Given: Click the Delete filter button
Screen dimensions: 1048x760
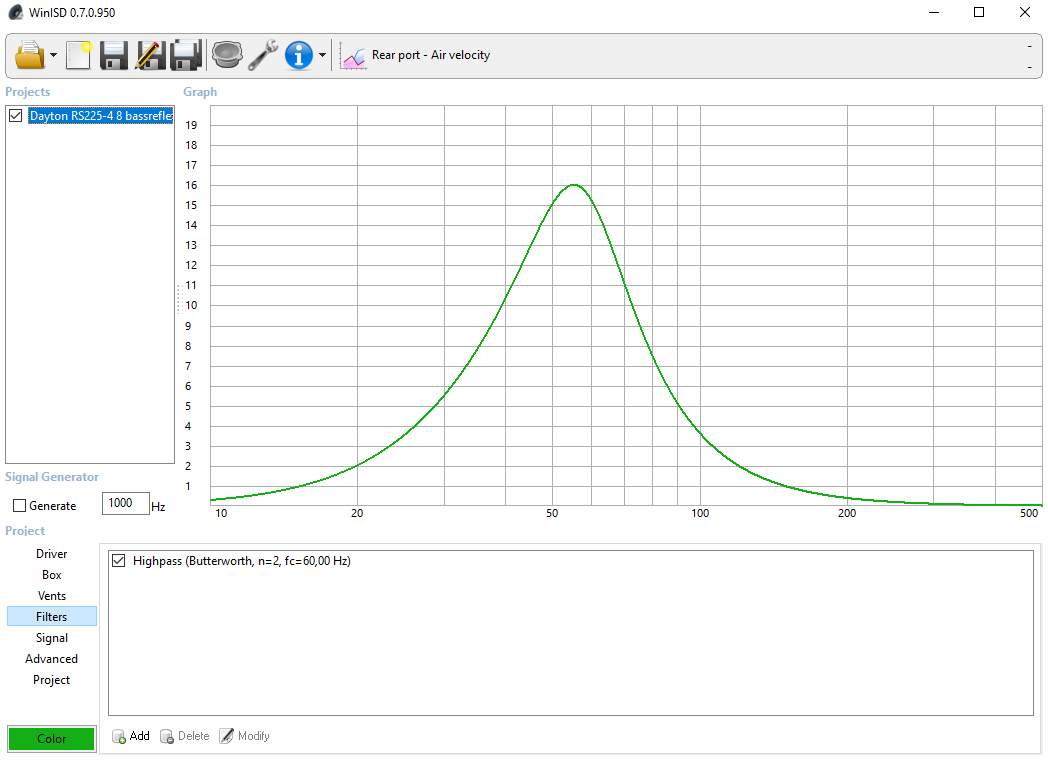Looking at the screenshot, I should click(x=184, y=736).
